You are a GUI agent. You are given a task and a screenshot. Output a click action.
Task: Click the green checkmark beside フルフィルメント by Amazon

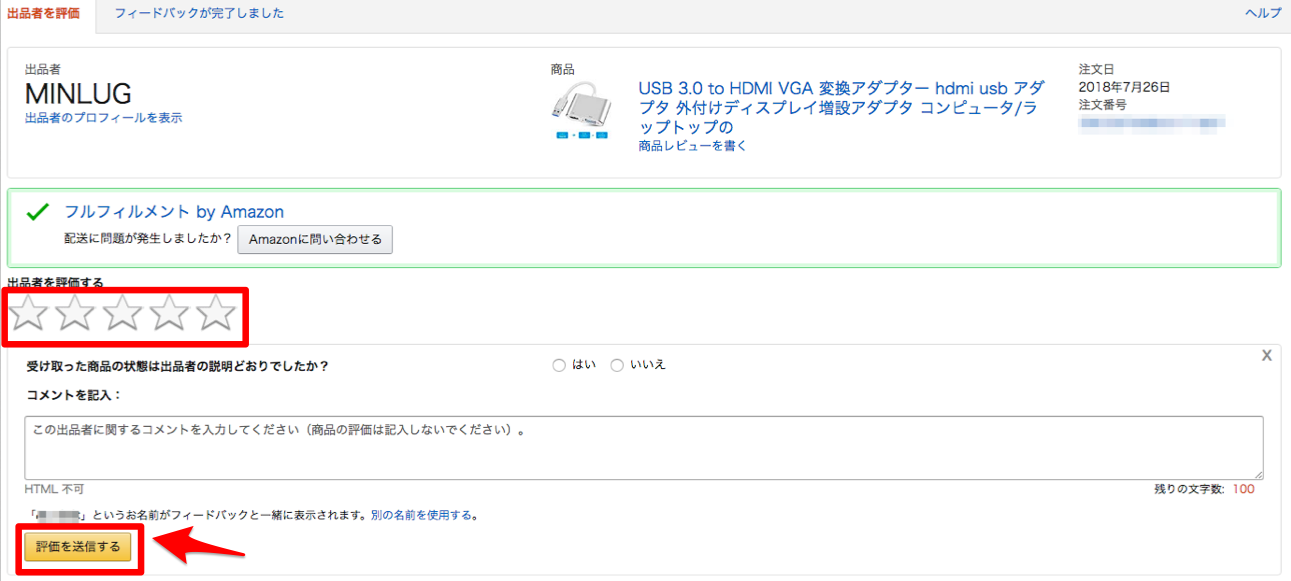pyautogui.click(x=37, y=211)
